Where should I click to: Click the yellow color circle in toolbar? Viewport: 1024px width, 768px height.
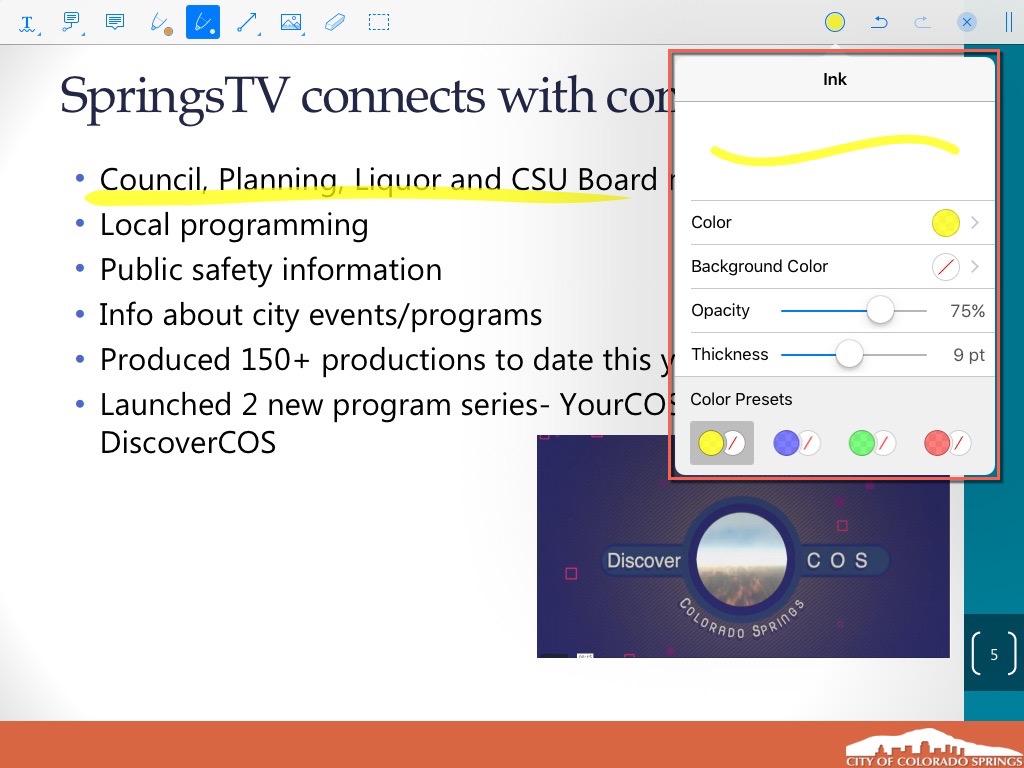835,22
